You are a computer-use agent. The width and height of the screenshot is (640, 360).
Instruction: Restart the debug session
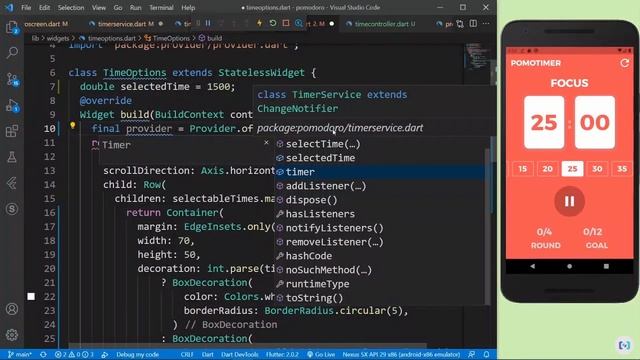point(273,24)
